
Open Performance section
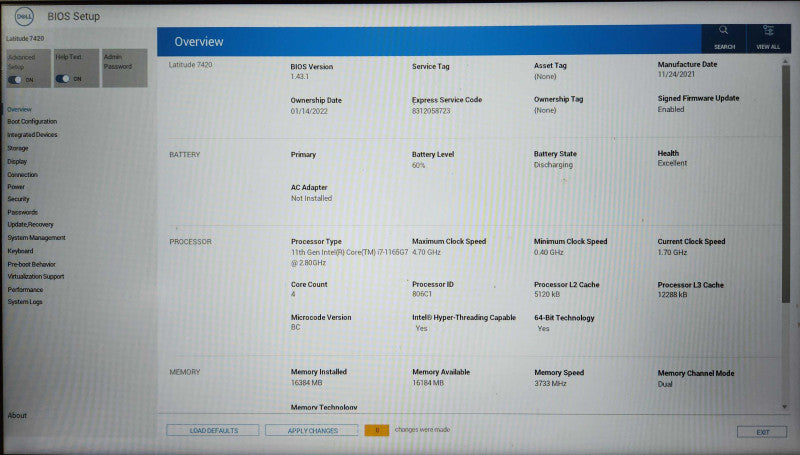click(x=25, y=290)
